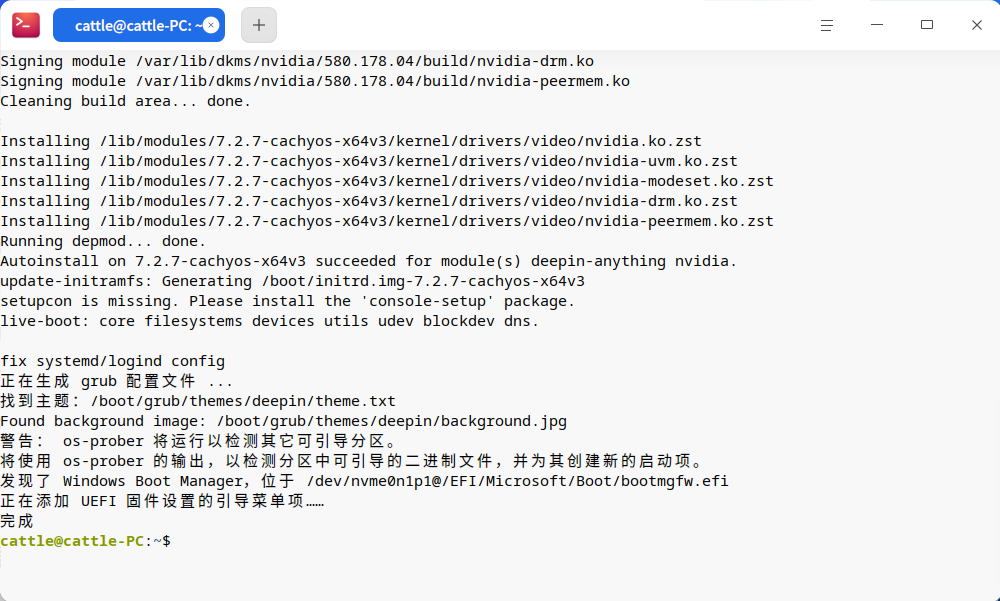Close the cattle@cattle-PC tab
Image resolution: width=1000 pixels, height=601 pixels.
point(211,25)
